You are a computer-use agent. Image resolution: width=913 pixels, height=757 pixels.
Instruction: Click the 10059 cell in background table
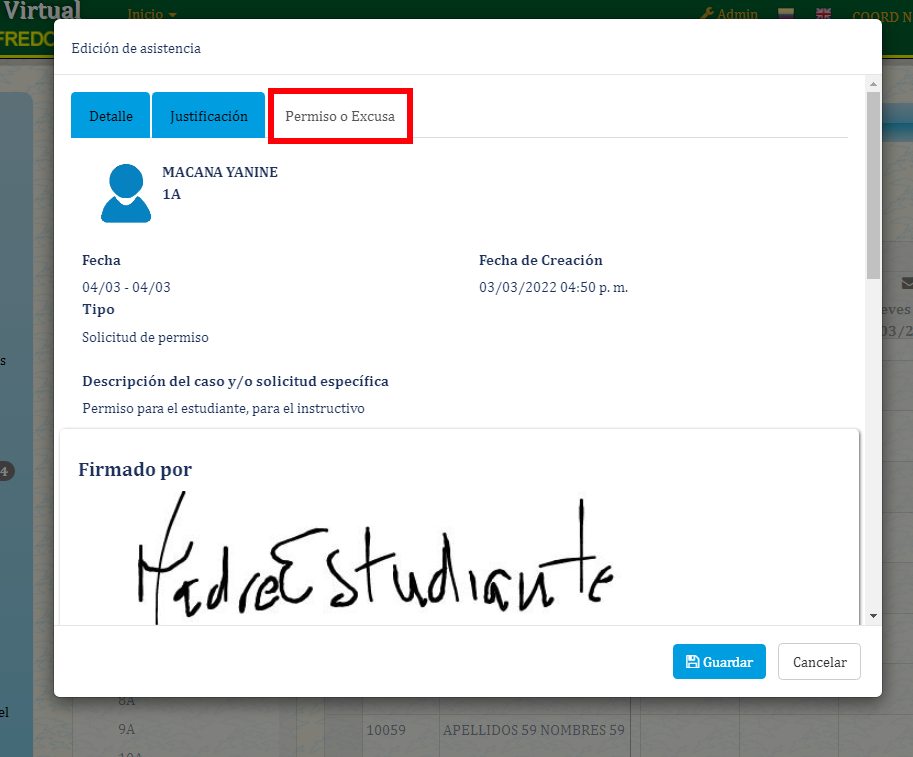click(x=385, y=730)
